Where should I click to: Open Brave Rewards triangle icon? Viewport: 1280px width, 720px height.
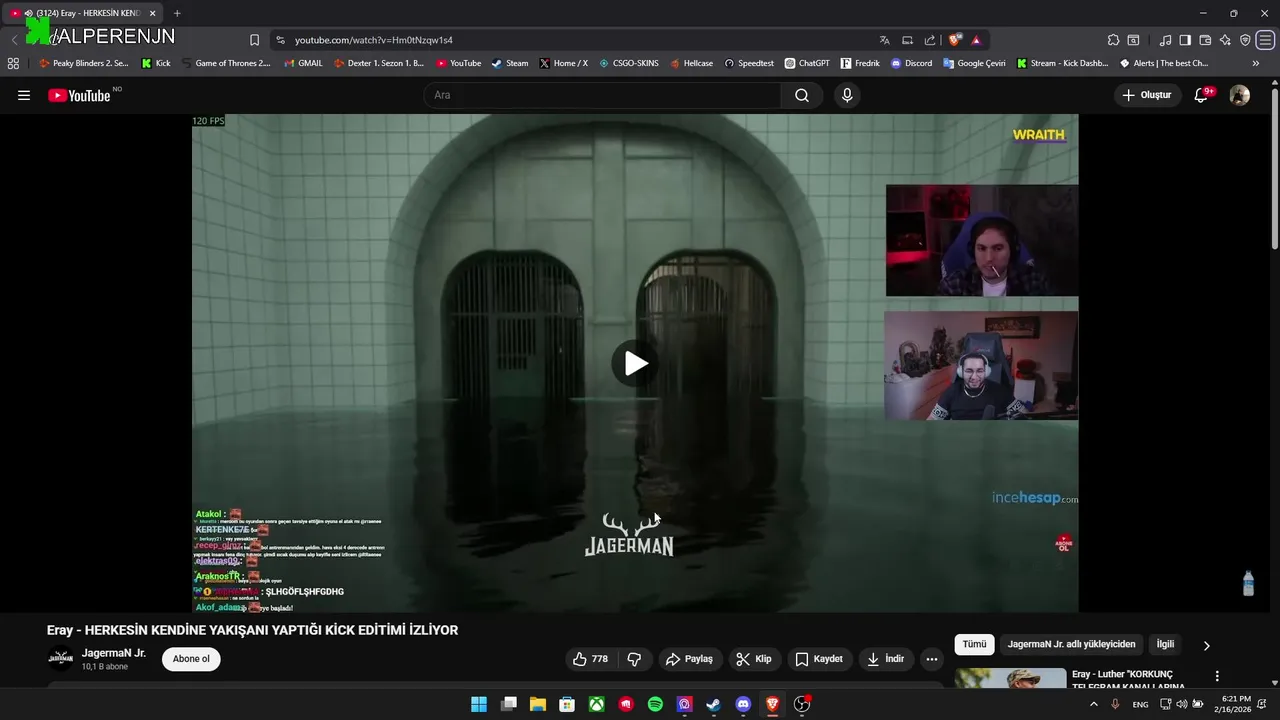976,40
